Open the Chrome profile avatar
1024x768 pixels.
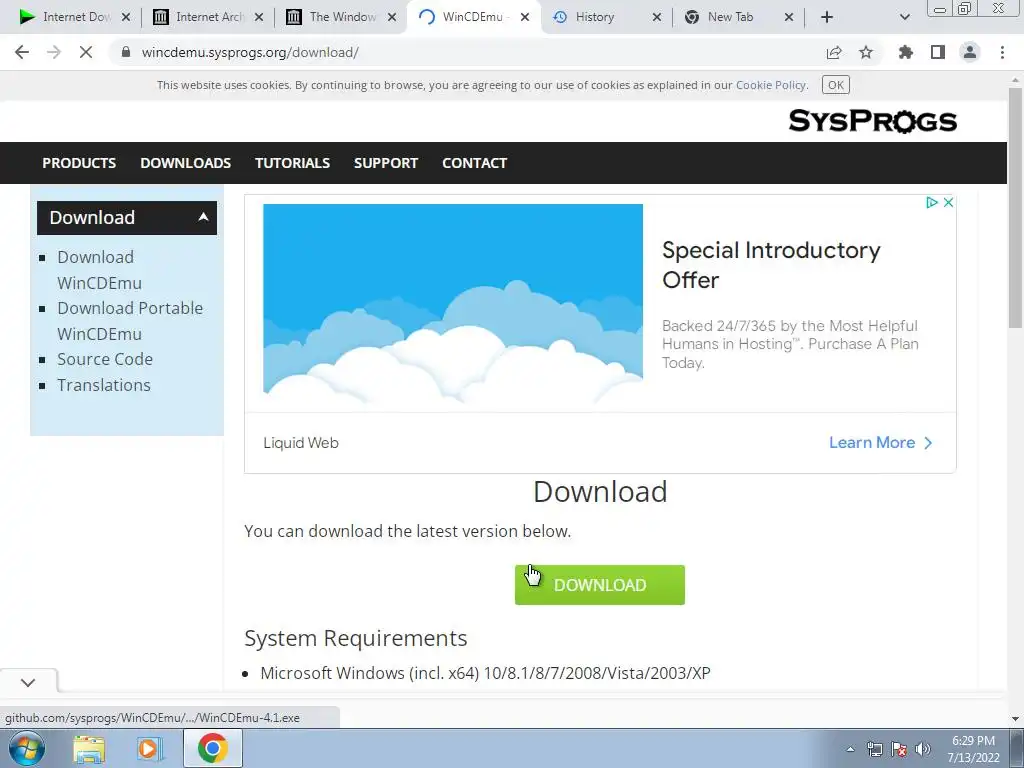970,52
